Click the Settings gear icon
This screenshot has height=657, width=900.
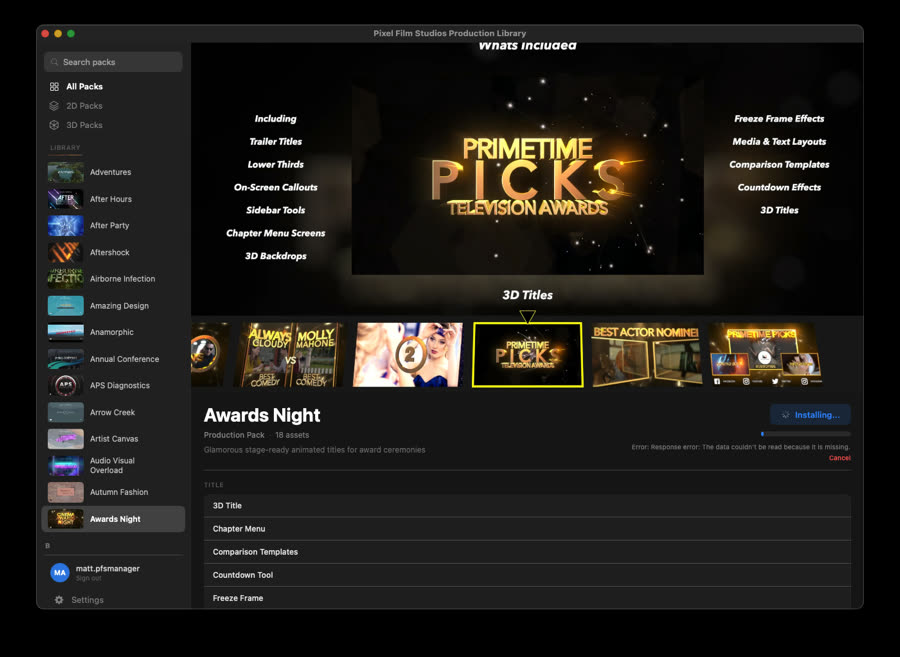tap(59, 600)
